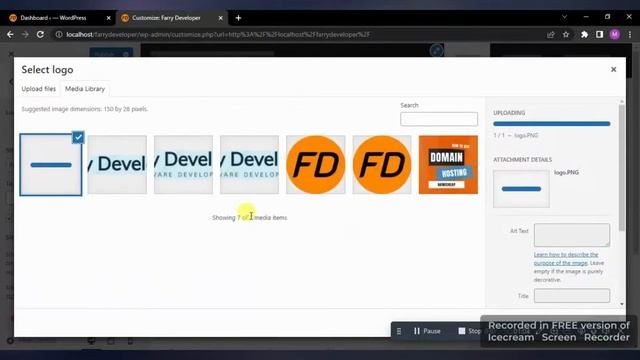The width and height of the screenshot is (640, 360).
Task: Click the recorder toolbar grip handle
Action: coord(399,331)
